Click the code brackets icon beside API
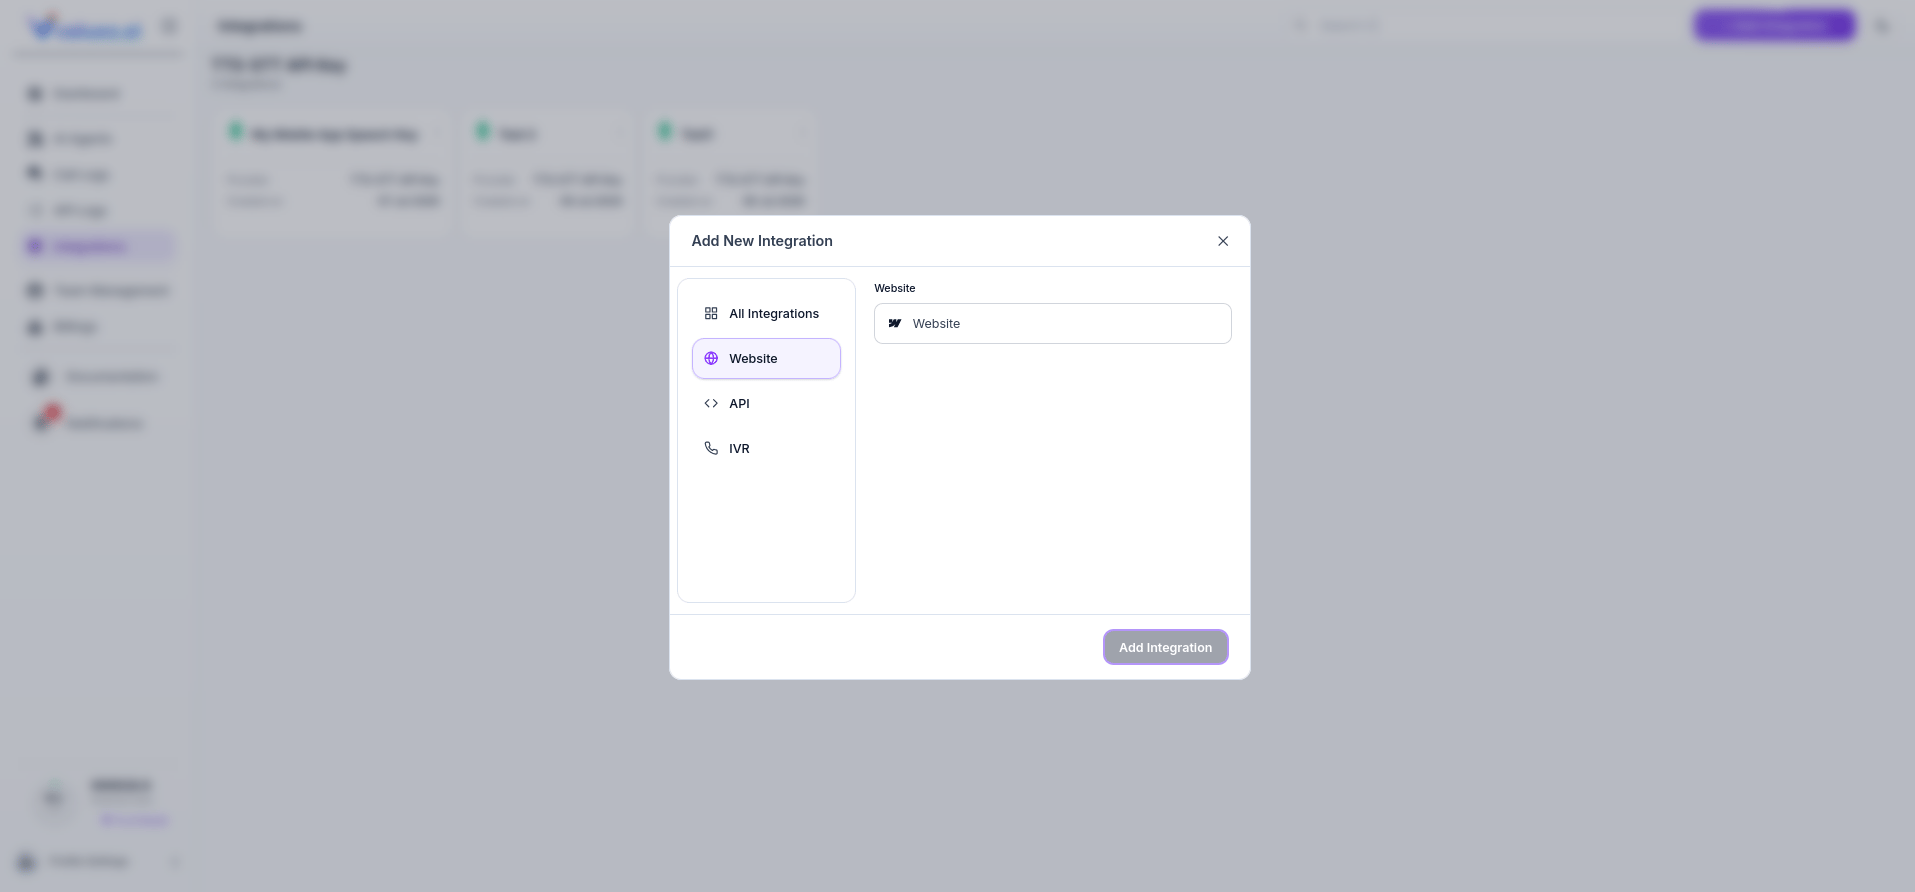Screen dimensions: 1915x892 coord(711,404)
